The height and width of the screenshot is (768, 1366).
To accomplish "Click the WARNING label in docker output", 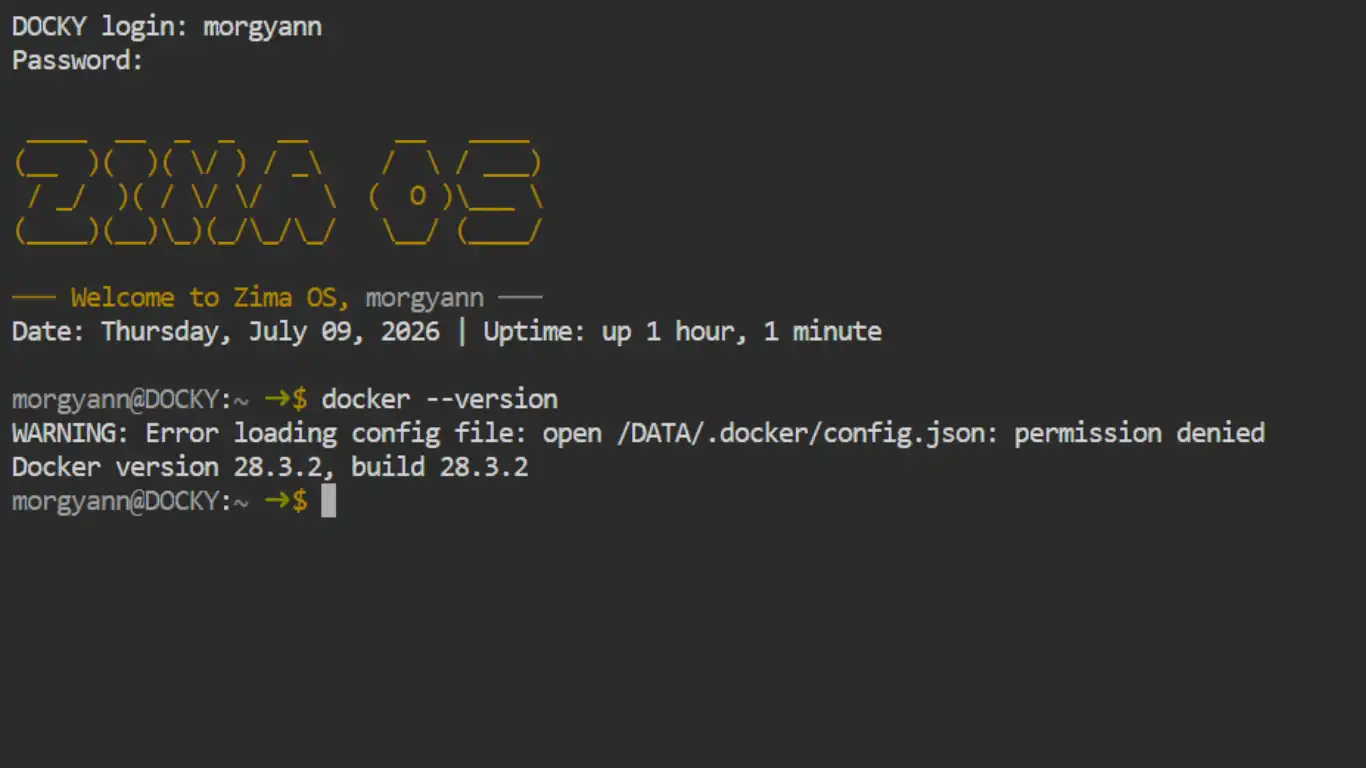I will 71,433.
